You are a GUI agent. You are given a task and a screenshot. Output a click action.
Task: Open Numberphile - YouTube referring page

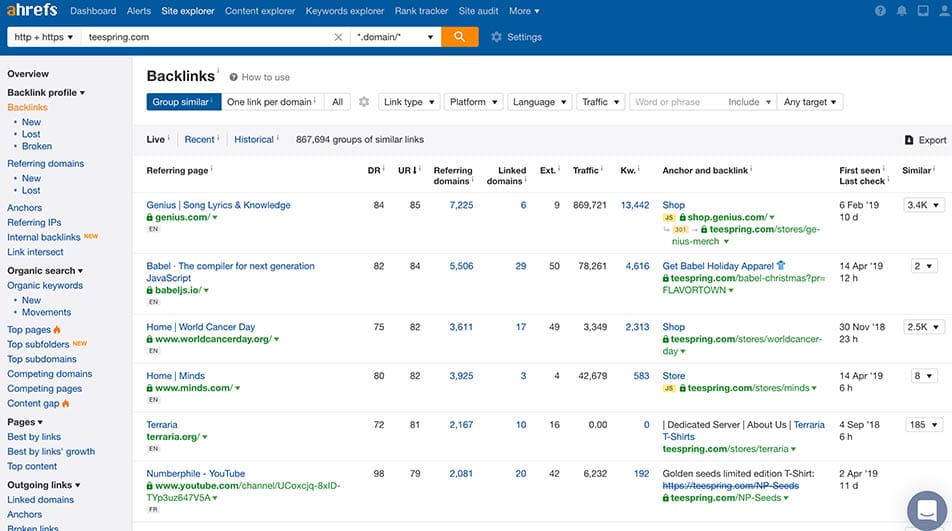click(x=196, y=474)
